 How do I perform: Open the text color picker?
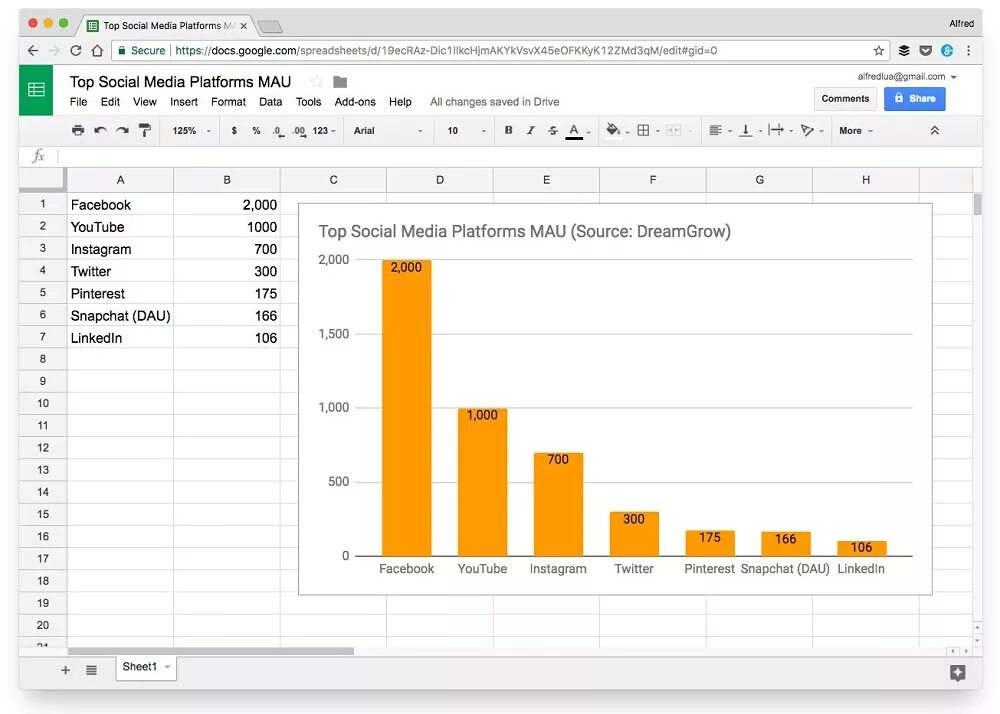click(x=574, y=131)
